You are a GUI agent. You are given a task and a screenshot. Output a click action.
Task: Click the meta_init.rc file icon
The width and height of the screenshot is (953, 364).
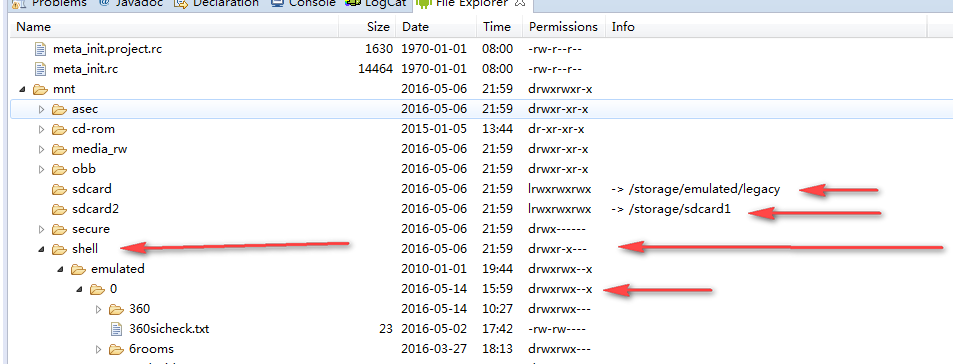point(40,69)
